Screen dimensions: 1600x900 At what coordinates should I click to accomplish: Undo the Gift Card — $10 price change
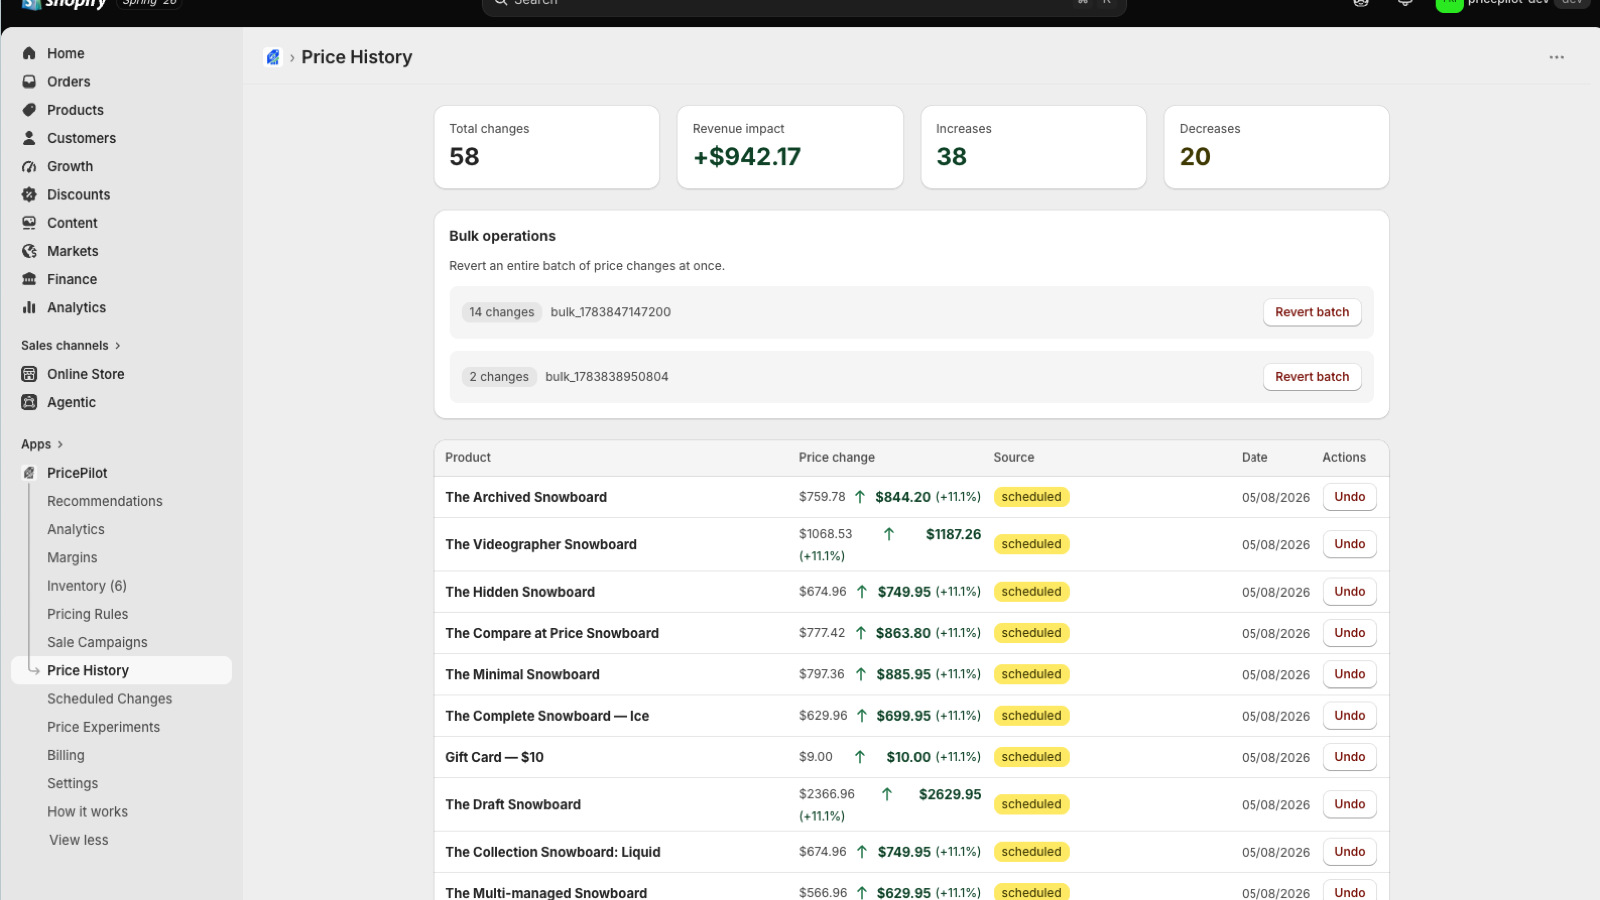1349,757
